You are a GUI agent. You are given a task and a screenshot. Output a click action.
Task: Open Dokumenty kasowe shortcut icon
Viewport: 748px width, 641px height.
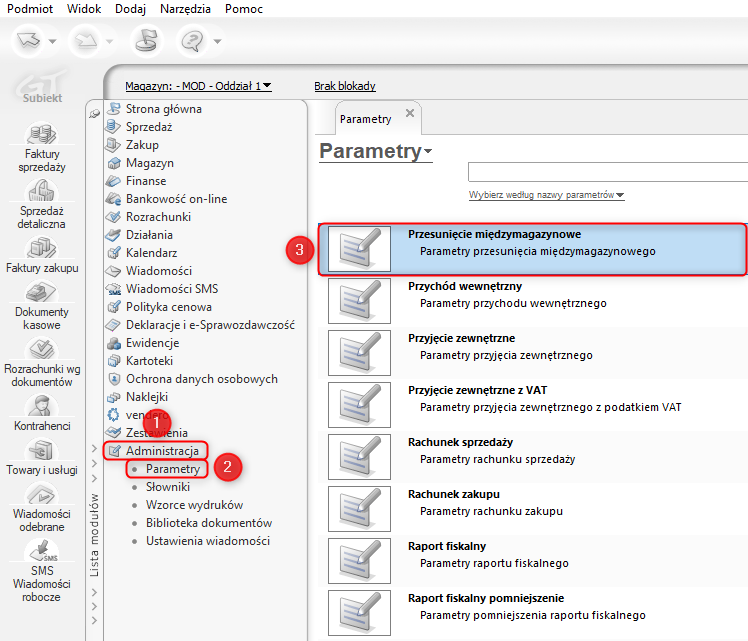click(x=42, y=291)
